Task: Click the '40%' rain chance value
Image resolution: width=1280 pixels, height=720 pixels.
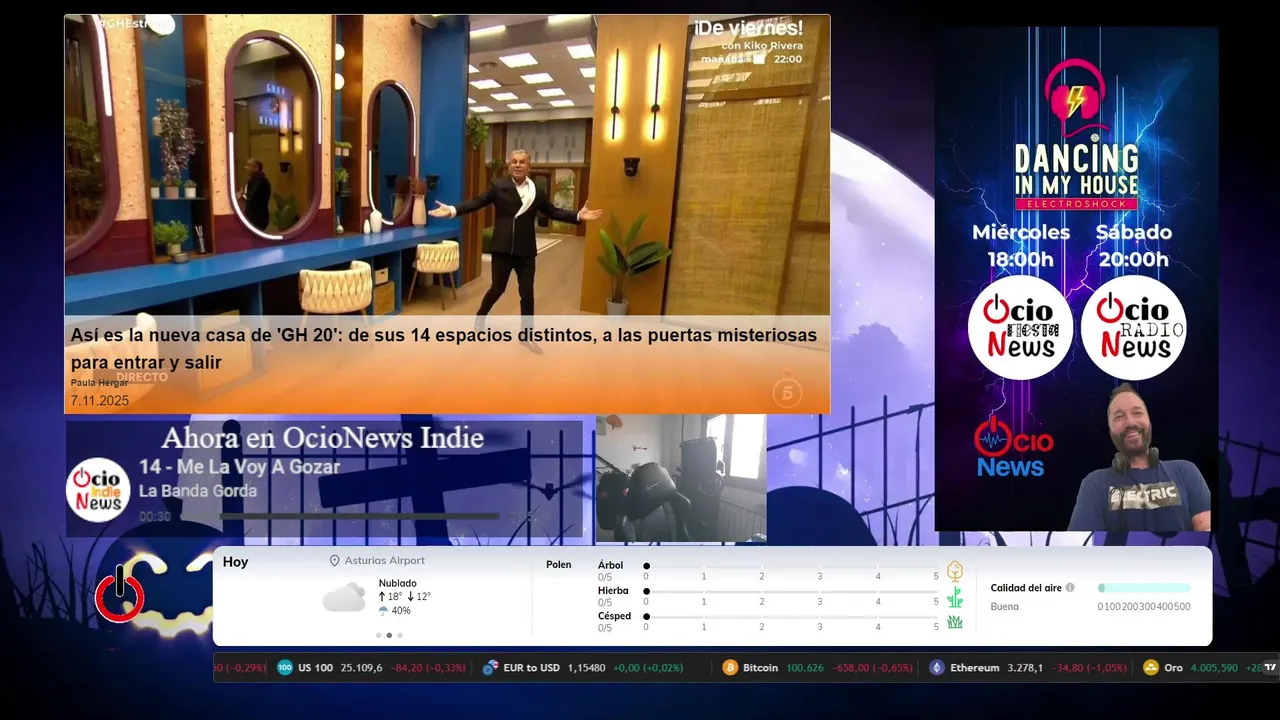Action: (x=401, y=611)
